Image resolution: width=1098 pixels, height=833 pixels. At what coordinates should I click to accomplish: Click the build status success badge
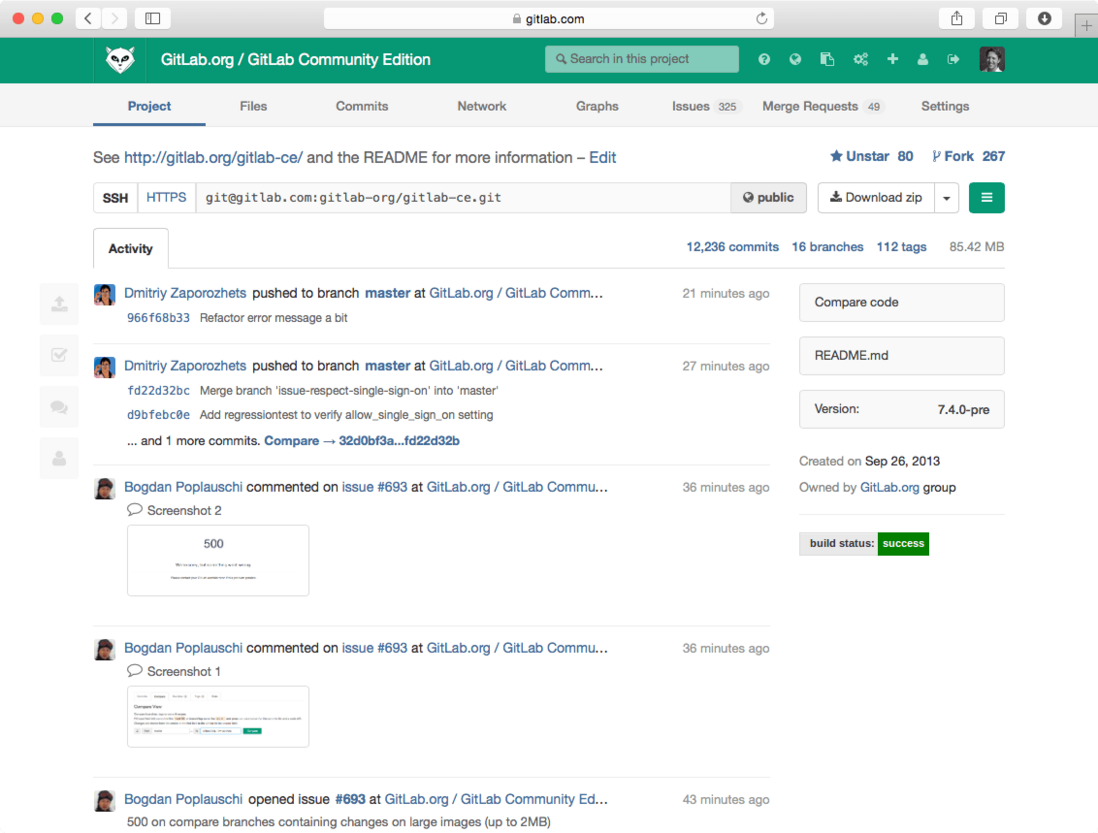coord(864,544)
